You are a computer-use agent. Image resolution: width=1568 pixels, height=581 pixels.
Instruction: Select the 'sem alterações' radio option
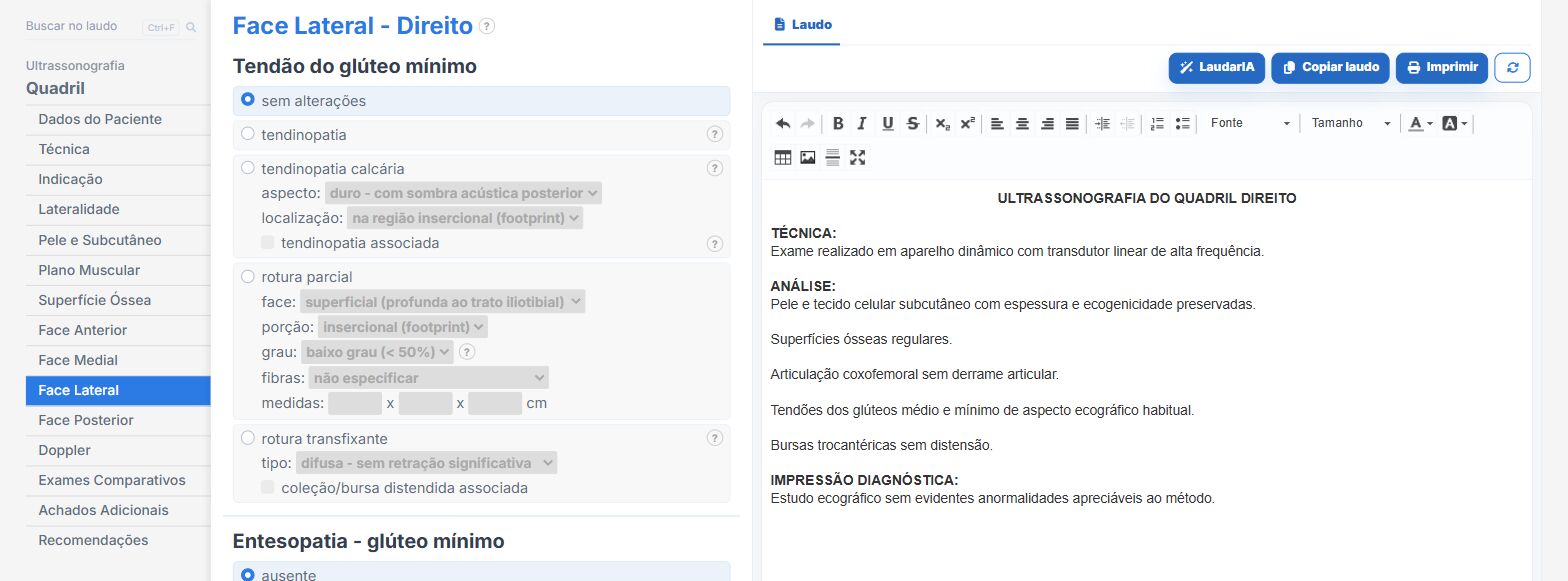point(248,100)
